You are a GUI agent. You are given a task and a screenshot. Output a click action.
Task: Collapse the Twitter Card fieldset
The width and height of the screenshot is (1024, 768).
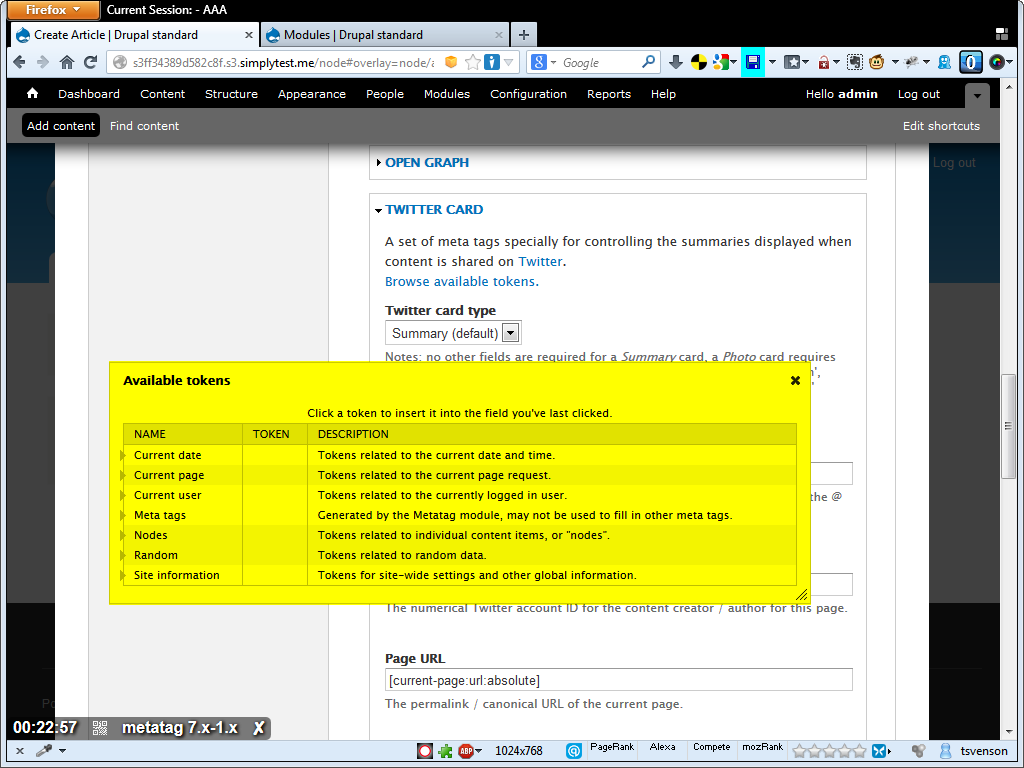(434, 210)
